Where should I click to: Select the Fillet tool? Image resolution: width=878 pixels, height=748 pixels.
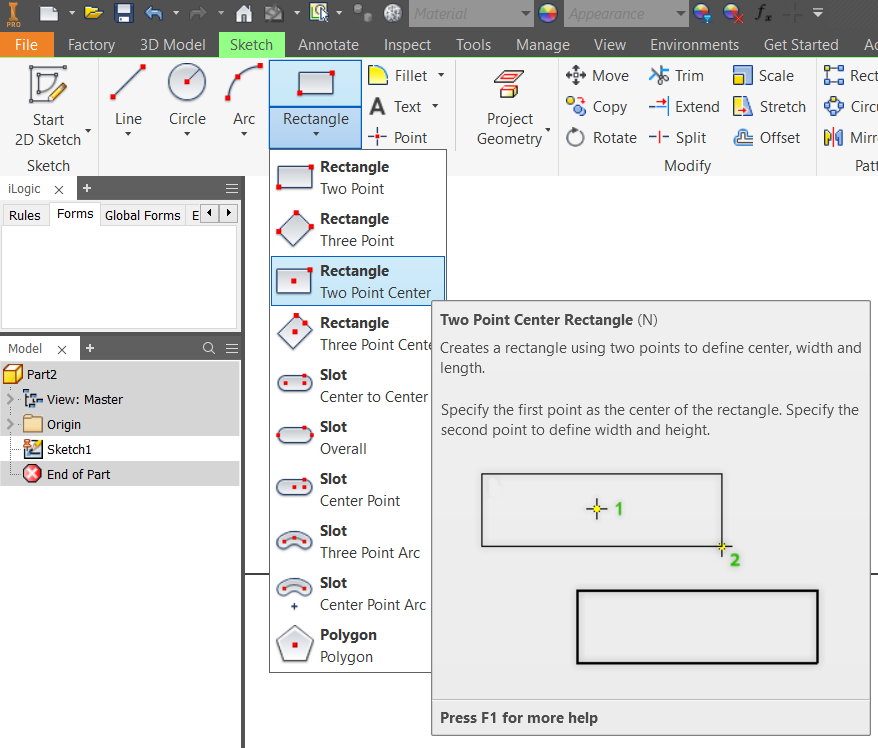click(x=403, y=75)
